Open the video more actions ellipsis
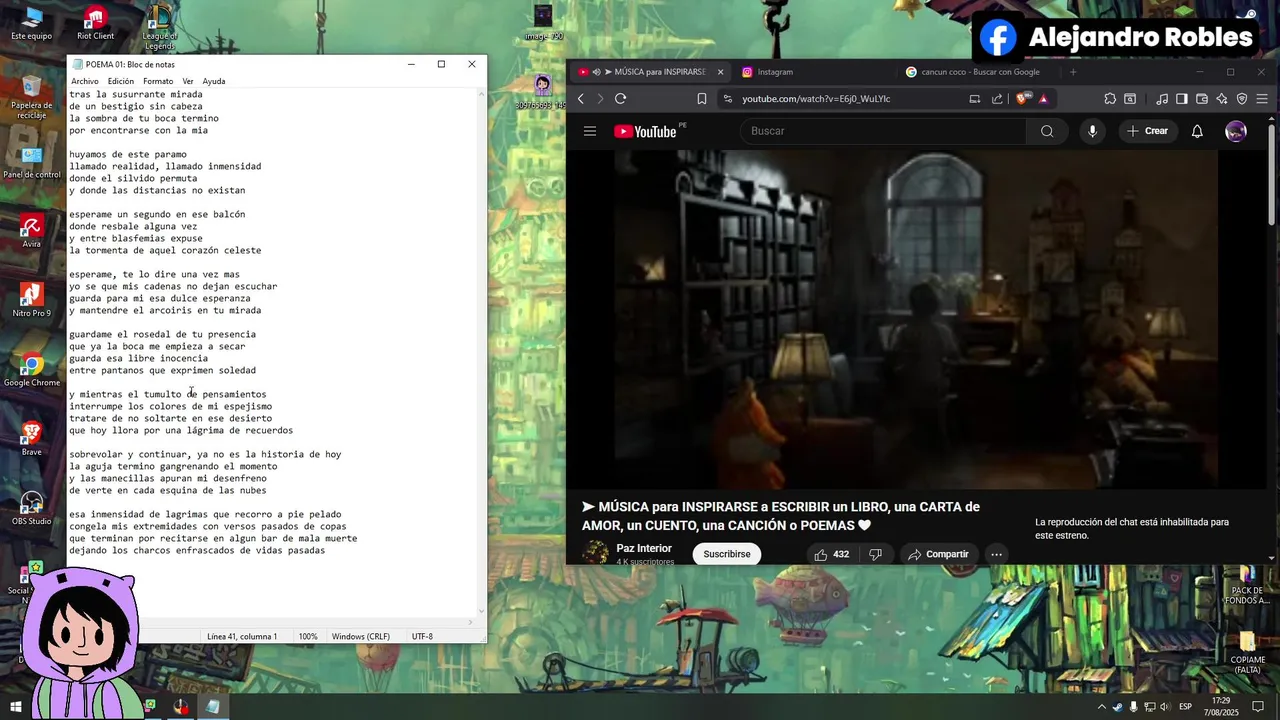The height and width of the screenshot is (720, 1280). point(996,554)
